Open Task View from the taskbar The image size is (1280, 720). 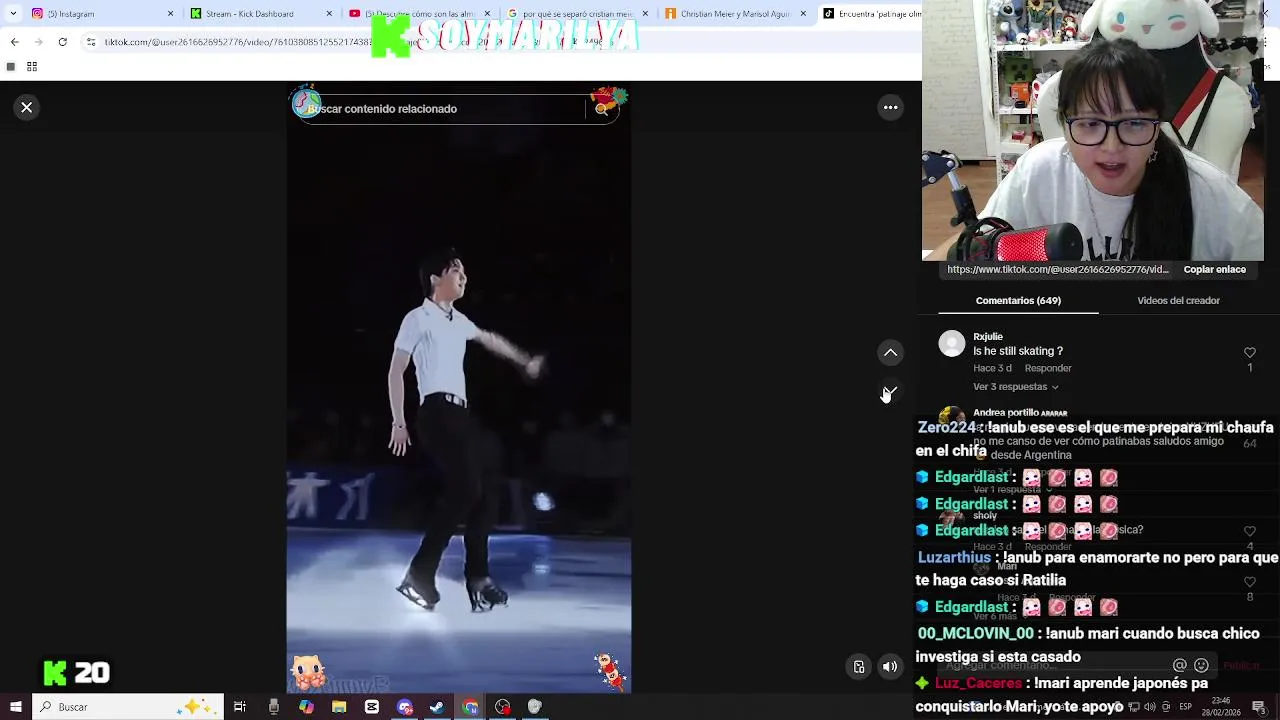240,707
